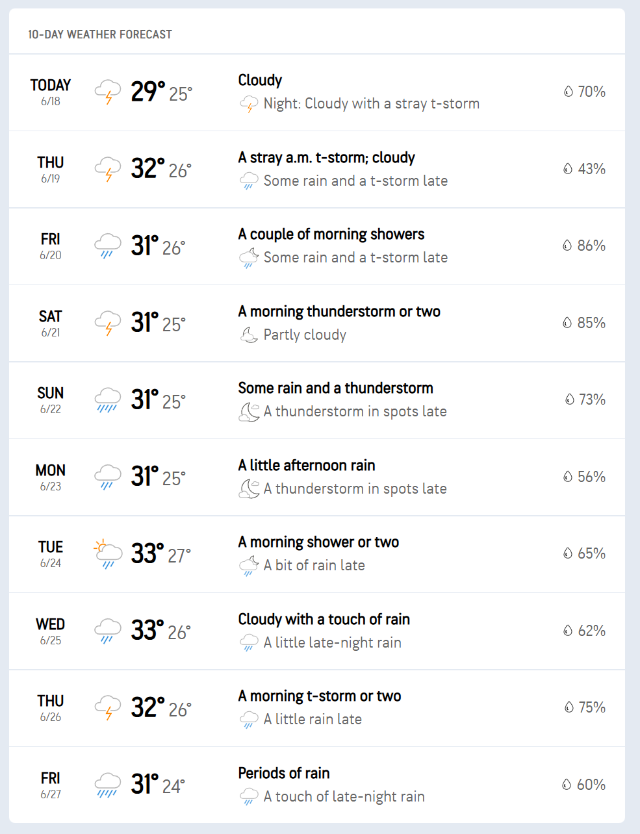This screenshot has height=834, width=640.
Task: Click Monday's night thunderstorm moon icon
Action: coord(249,489)
